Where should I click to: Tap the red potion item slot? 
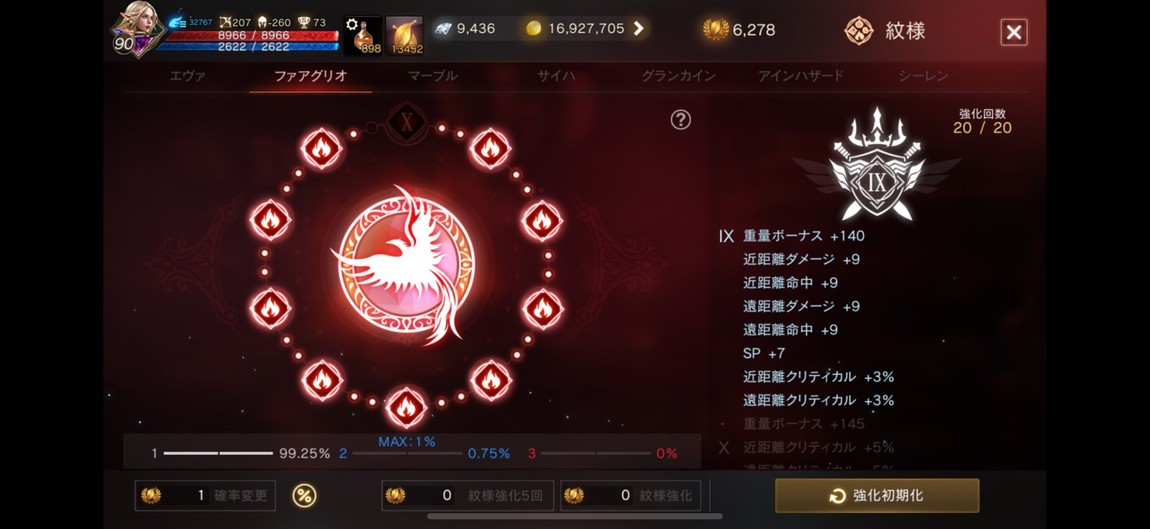click(363, 35)
